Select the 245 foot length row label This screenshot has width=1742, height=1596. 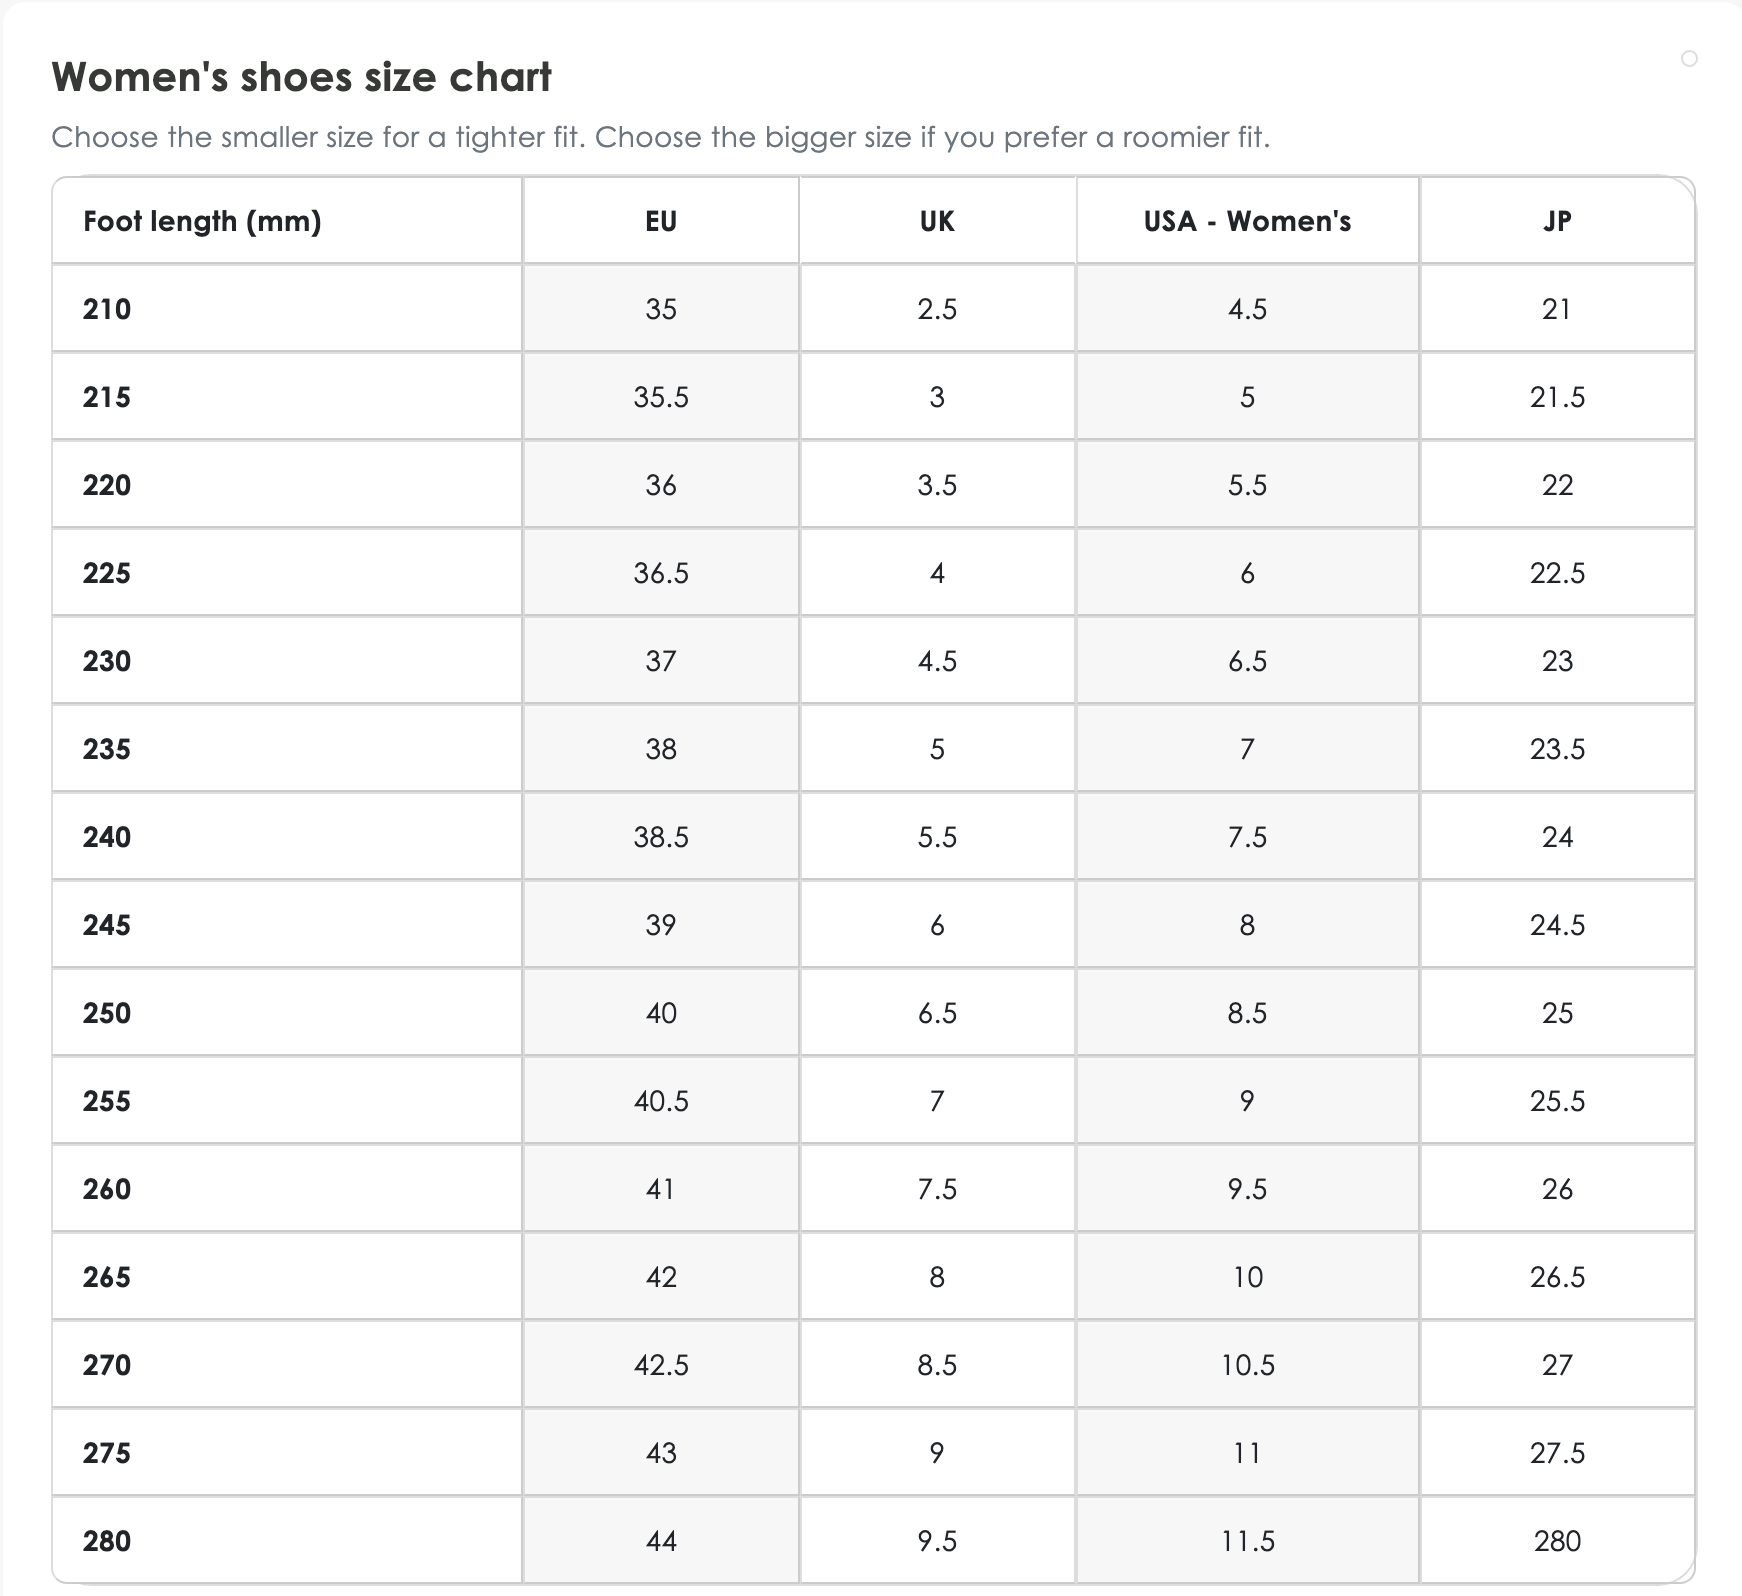pyautogui.click(x=107, y=925)
